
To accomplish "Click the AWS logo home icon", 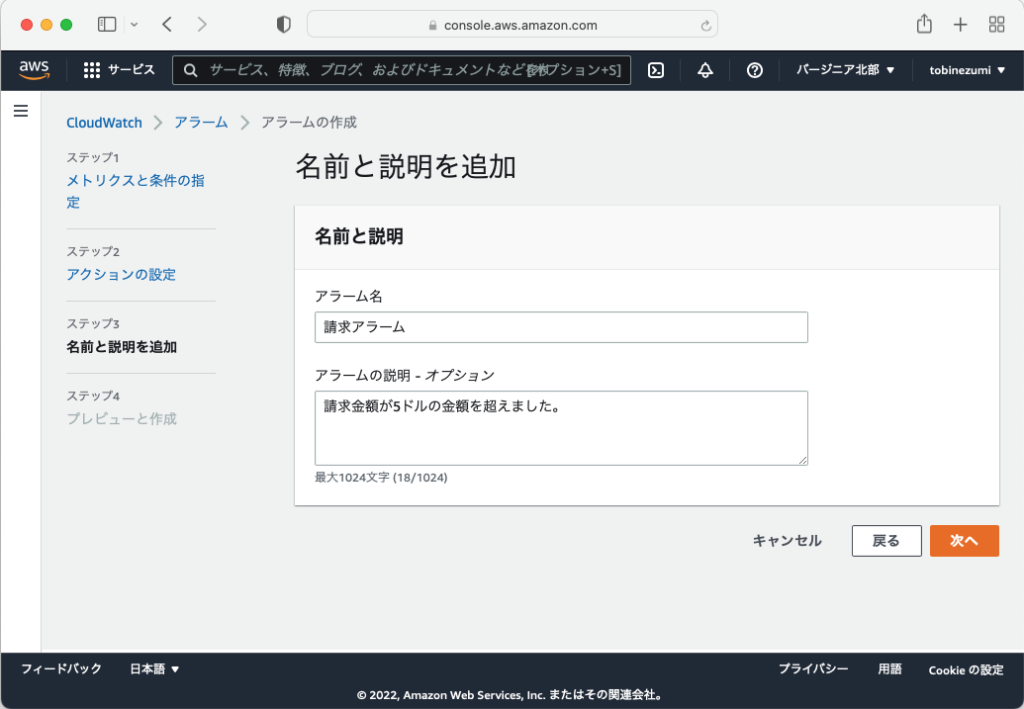I will 34,69.
